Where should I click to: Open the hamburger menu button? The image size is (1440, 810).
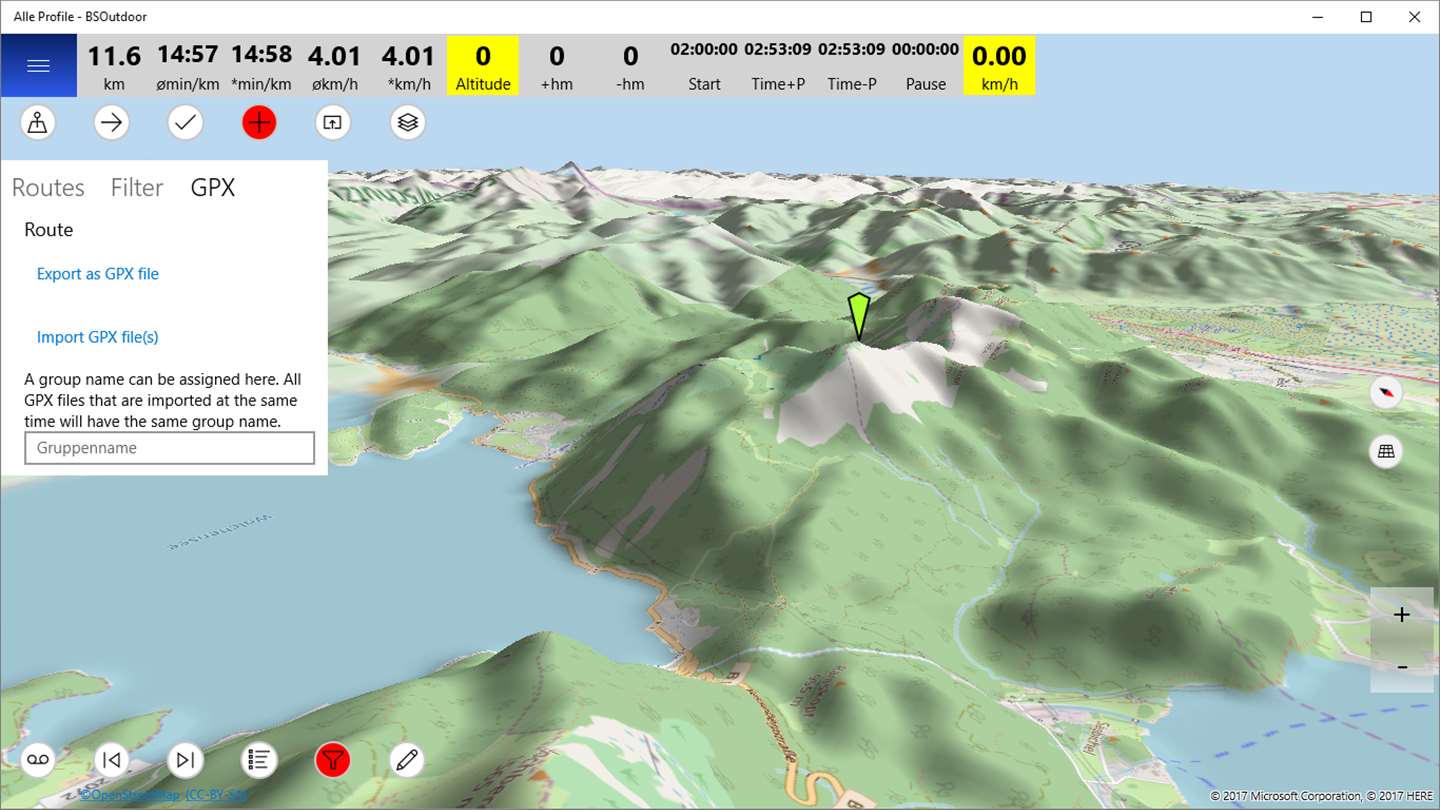point(38,66)
